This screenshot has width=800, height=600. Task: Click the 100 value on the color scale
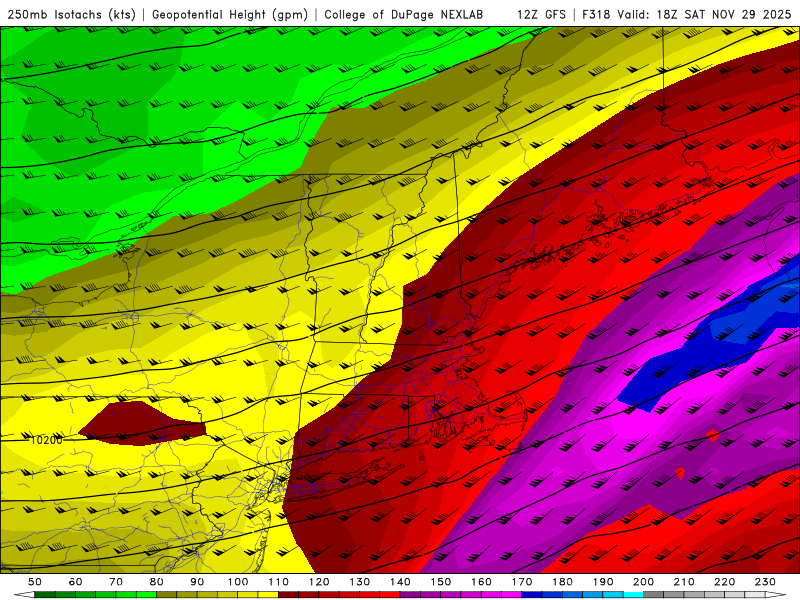tap(238, 582)
